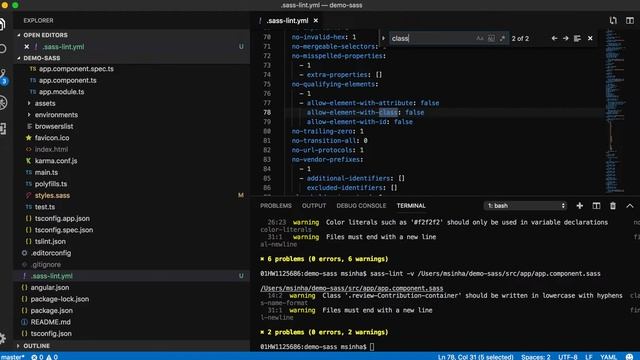Open app.component.spec.ts file
Image resolution: width=640 pixels, height=360 pixels.
coord(76,69)
